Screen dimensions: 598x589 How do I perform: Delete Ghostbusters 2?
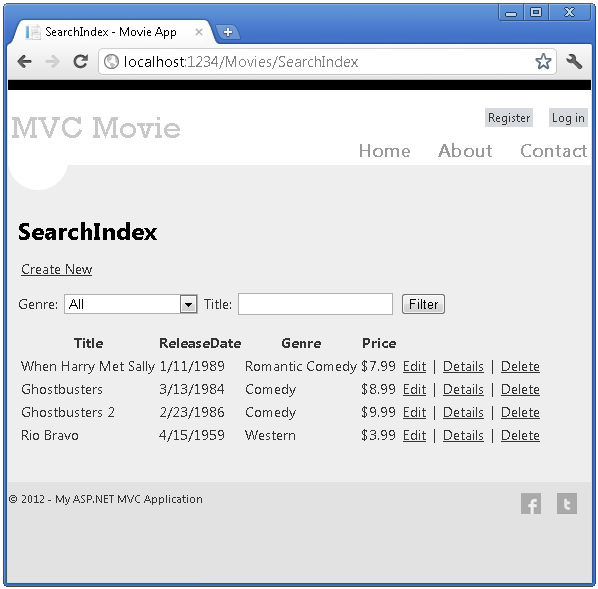[520, 412]
